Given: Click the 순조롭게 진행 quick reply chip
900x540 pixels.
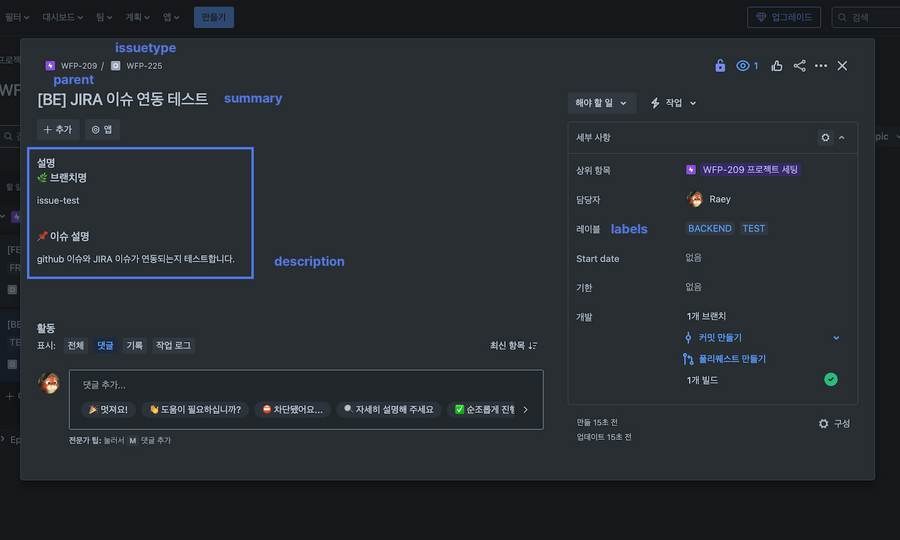Looking at the screenshot, I should 484,410.
